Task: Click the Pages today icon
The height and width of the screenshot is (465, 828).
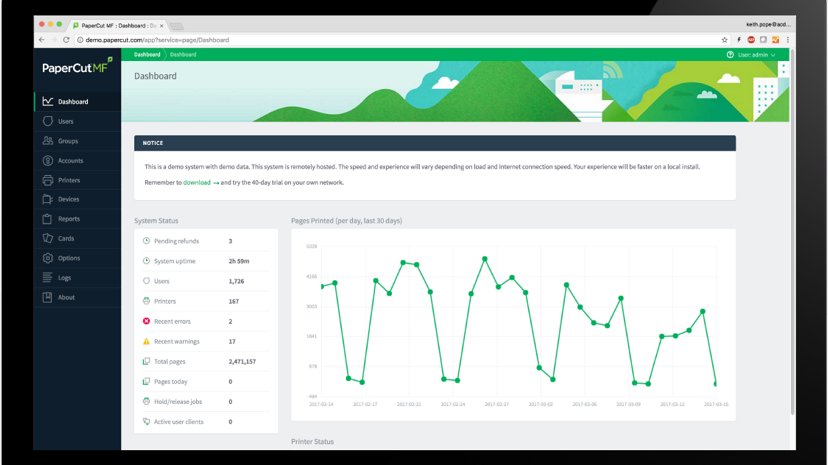Action: point(146,381)
